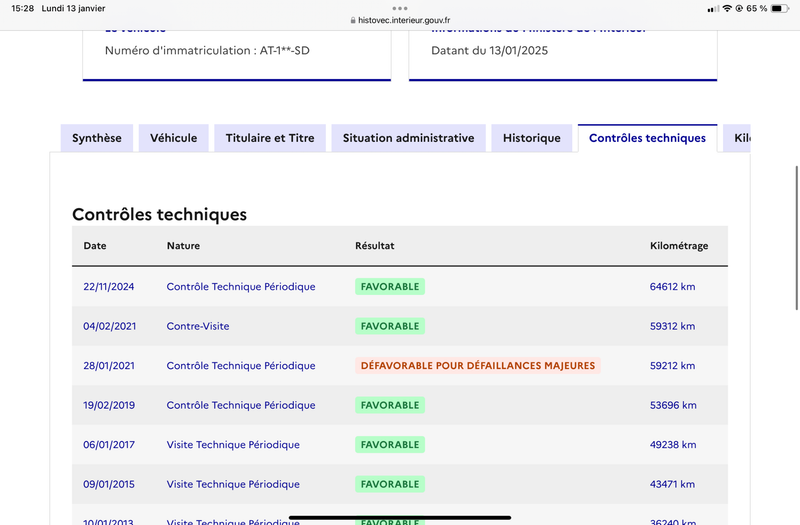
Task: Click Visite Technique Périodique in 09/01/2015 row
Action: point(233,484)
